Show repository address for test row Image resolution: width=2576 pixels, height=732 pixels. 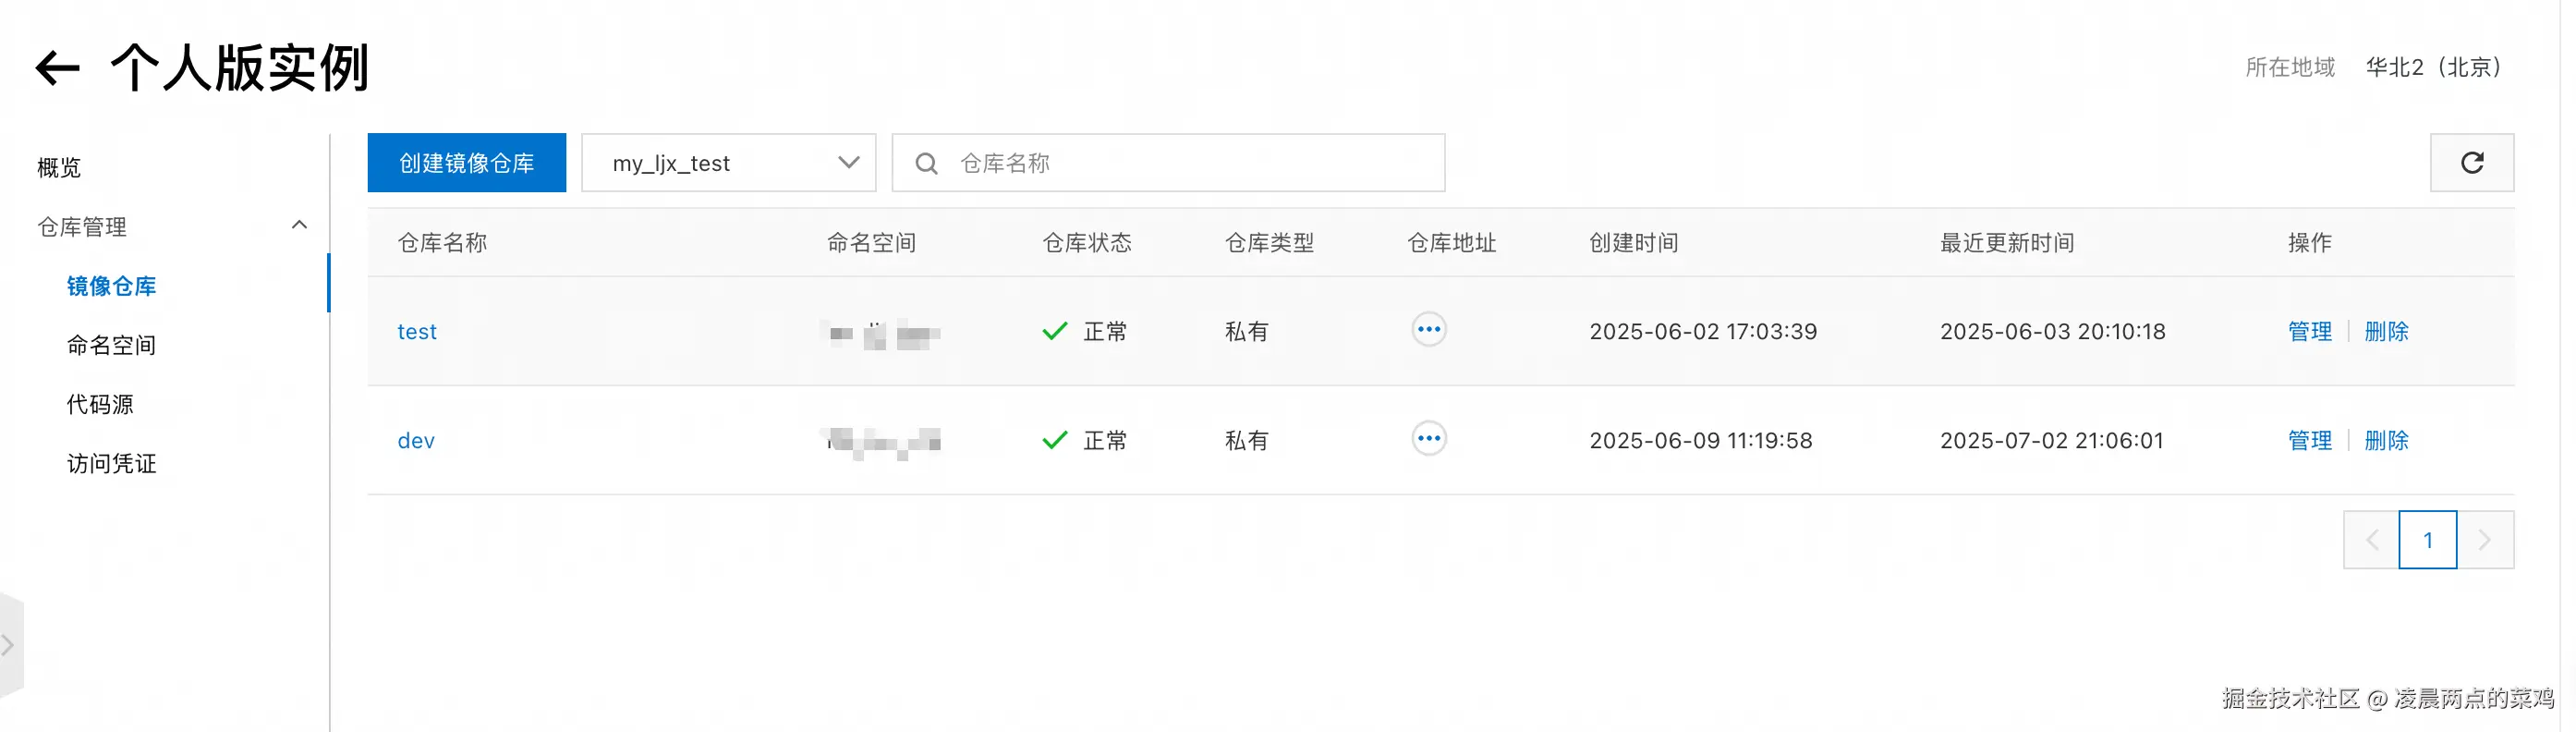coord(1428,330)
